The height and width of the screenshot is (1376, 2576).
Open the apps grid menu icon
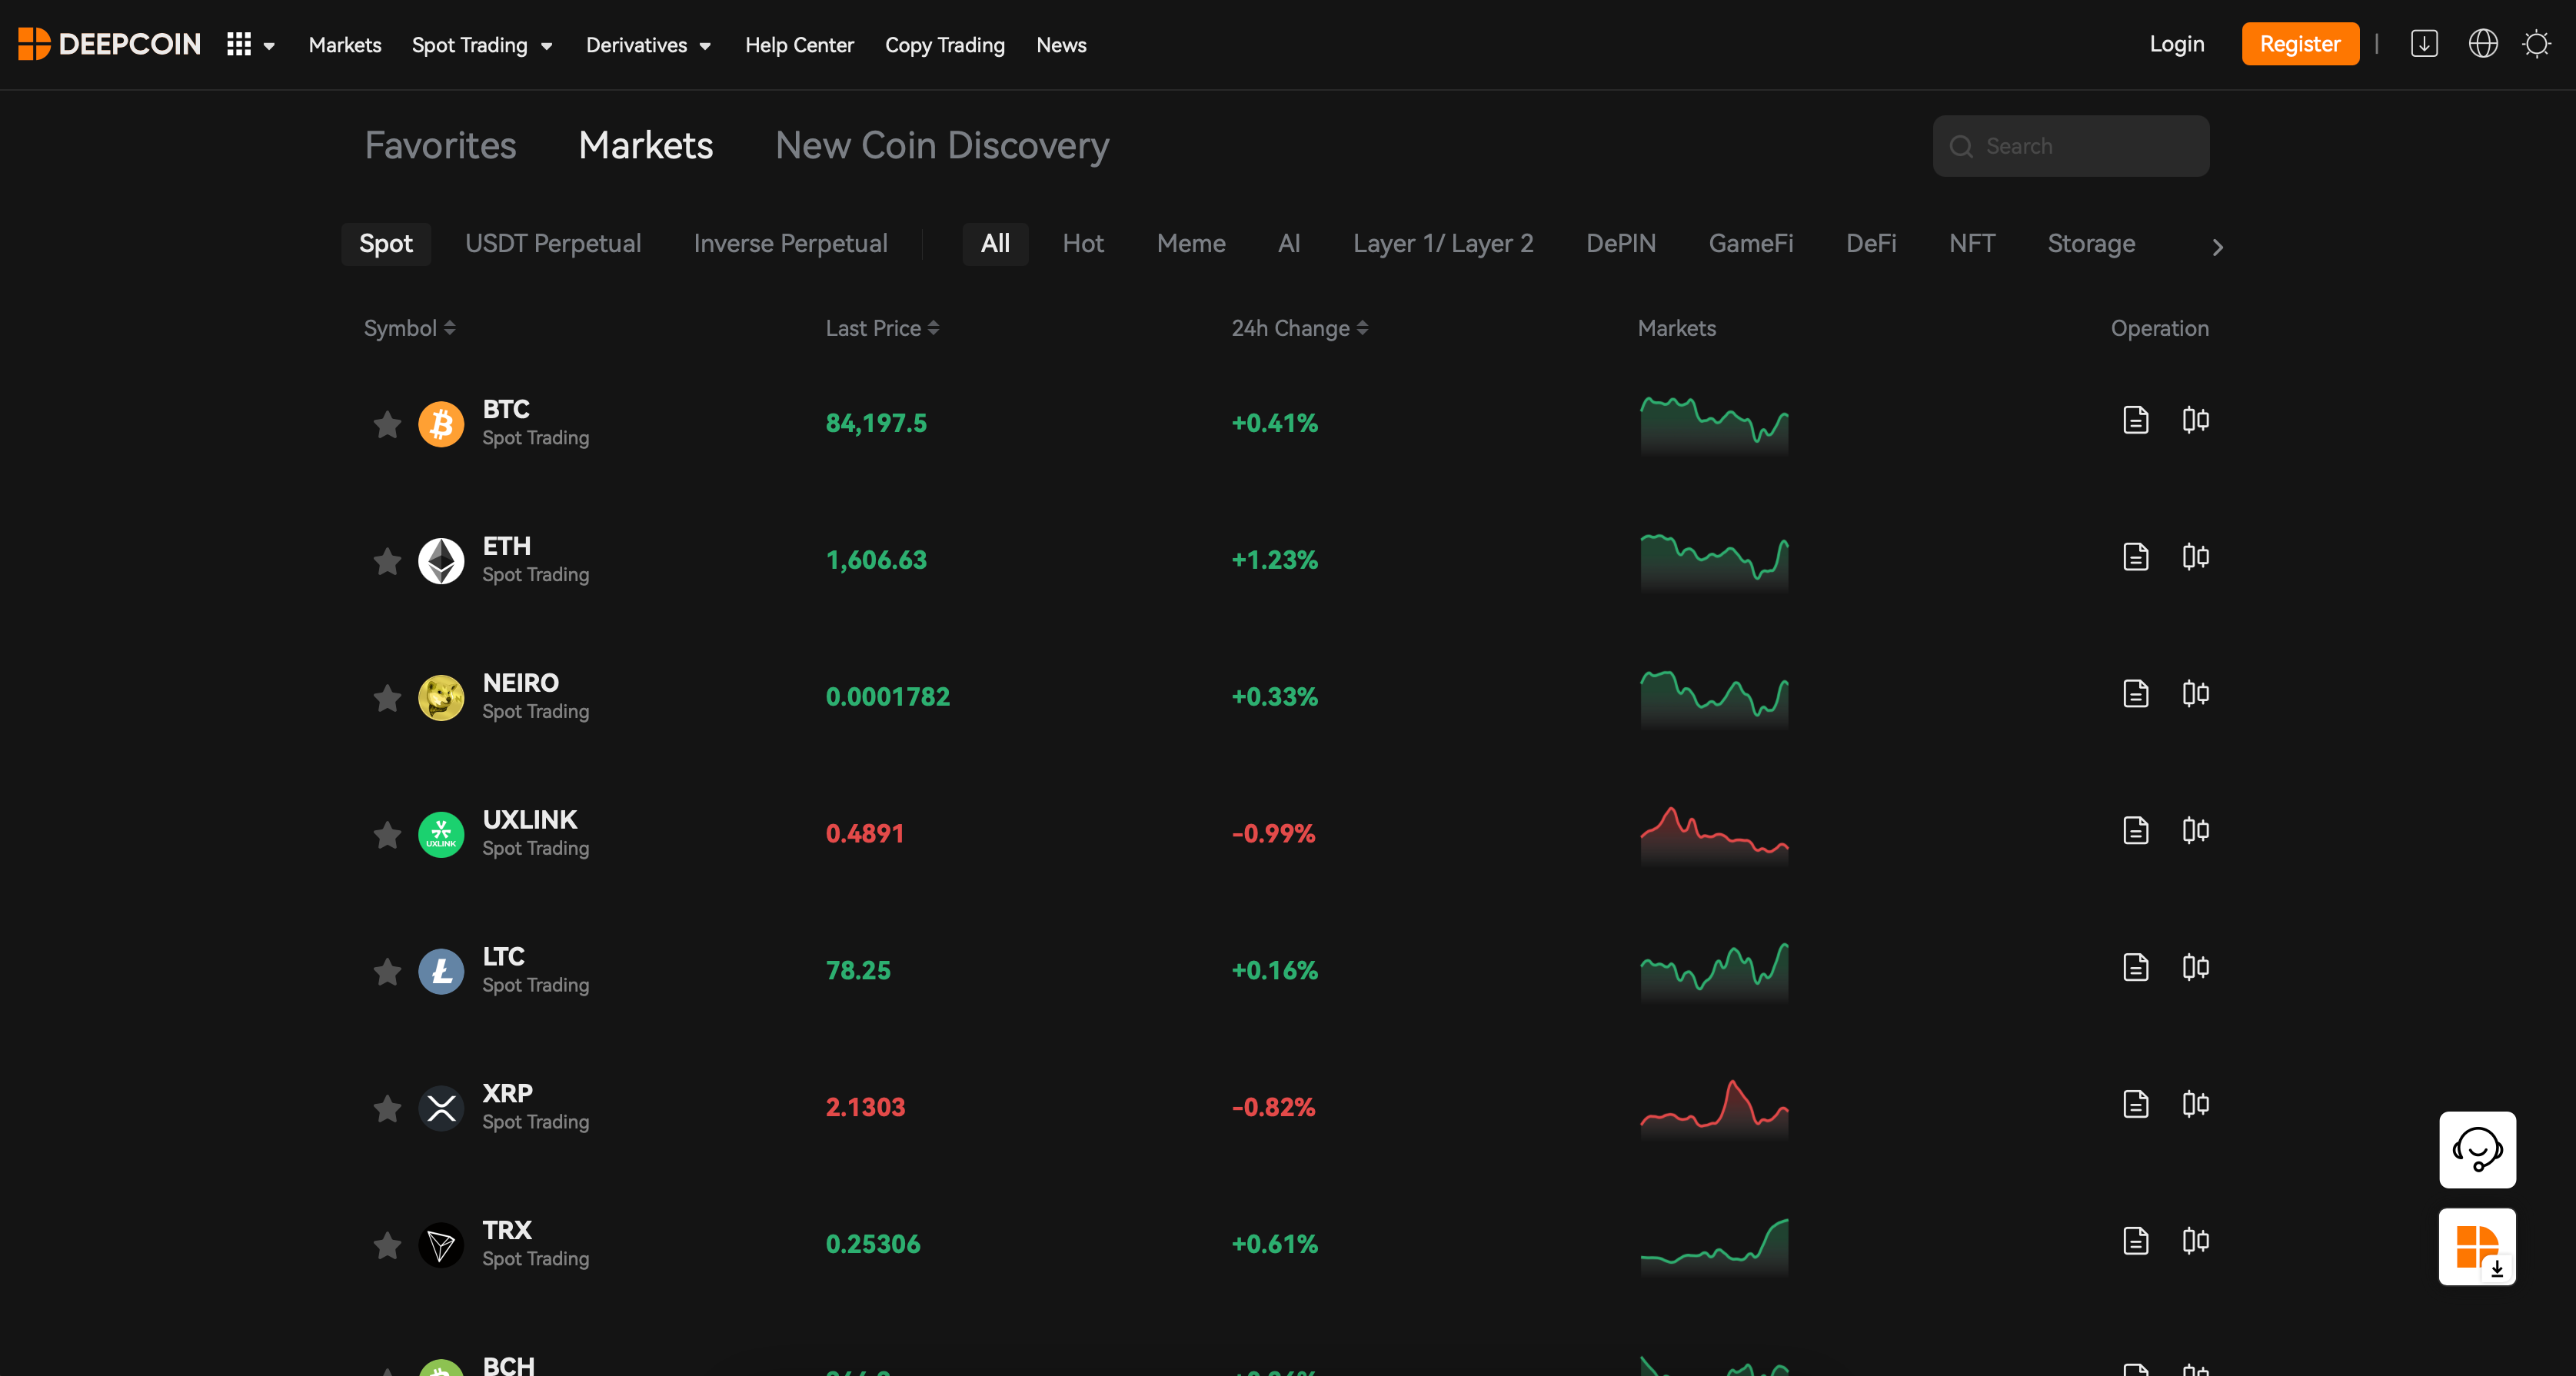[x=238, y=44]
